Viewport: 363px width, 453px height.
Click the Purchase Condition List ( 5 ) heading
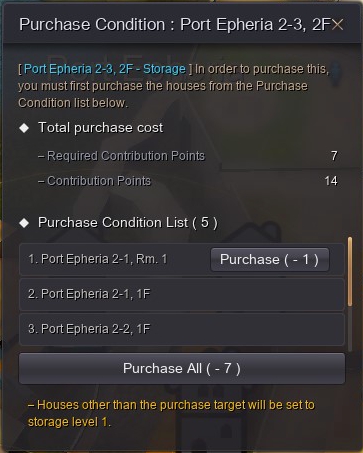[128, 223]
